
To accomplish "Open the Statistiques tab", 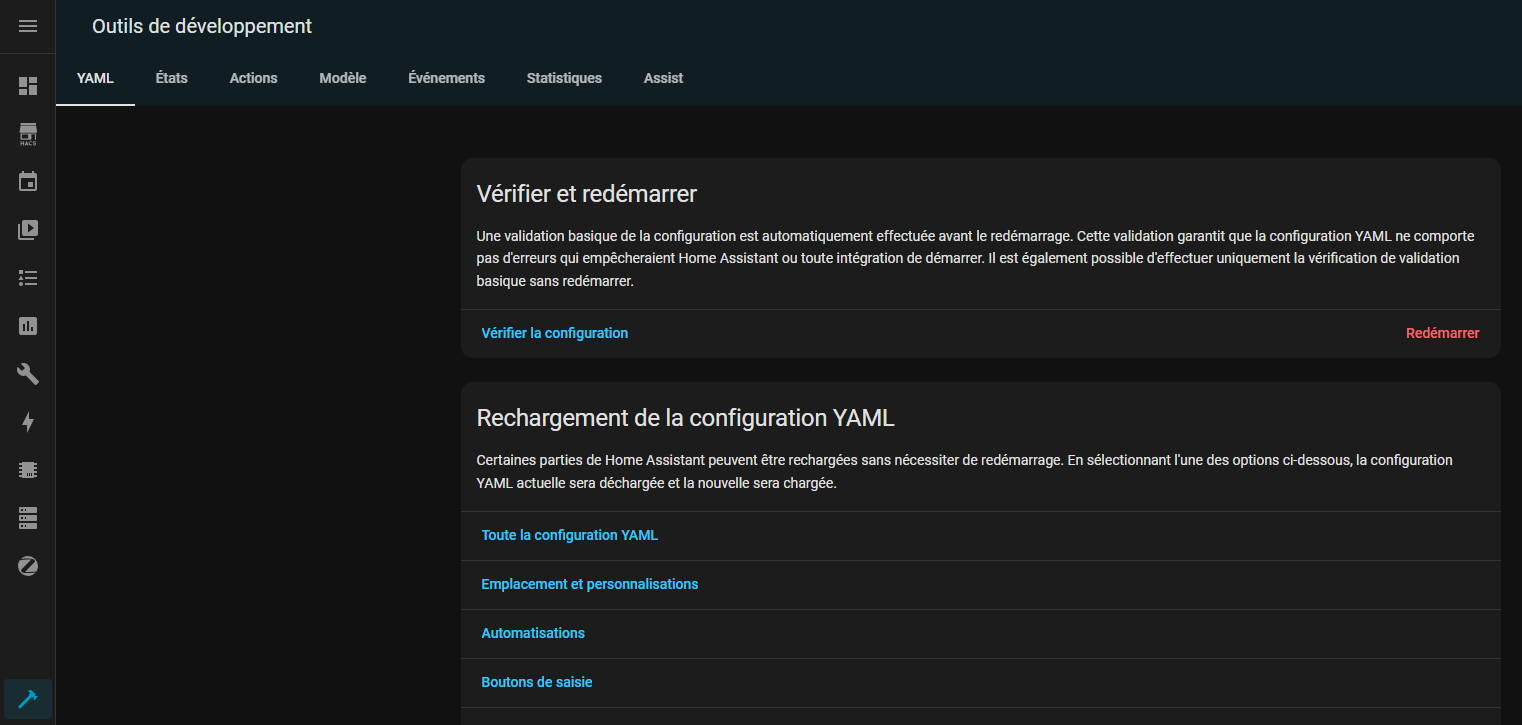I will 564,78.
